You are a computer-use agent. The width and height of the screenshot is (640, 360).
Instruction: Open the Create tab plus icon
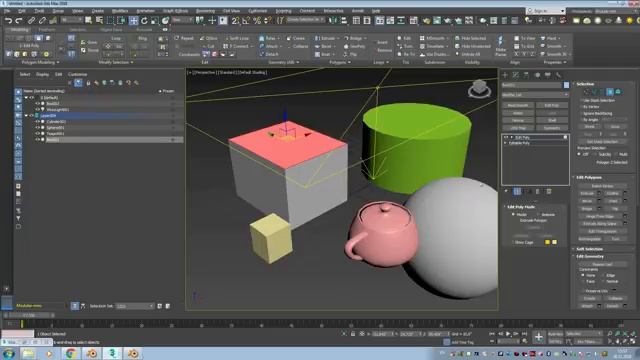(x=505, y=75)
